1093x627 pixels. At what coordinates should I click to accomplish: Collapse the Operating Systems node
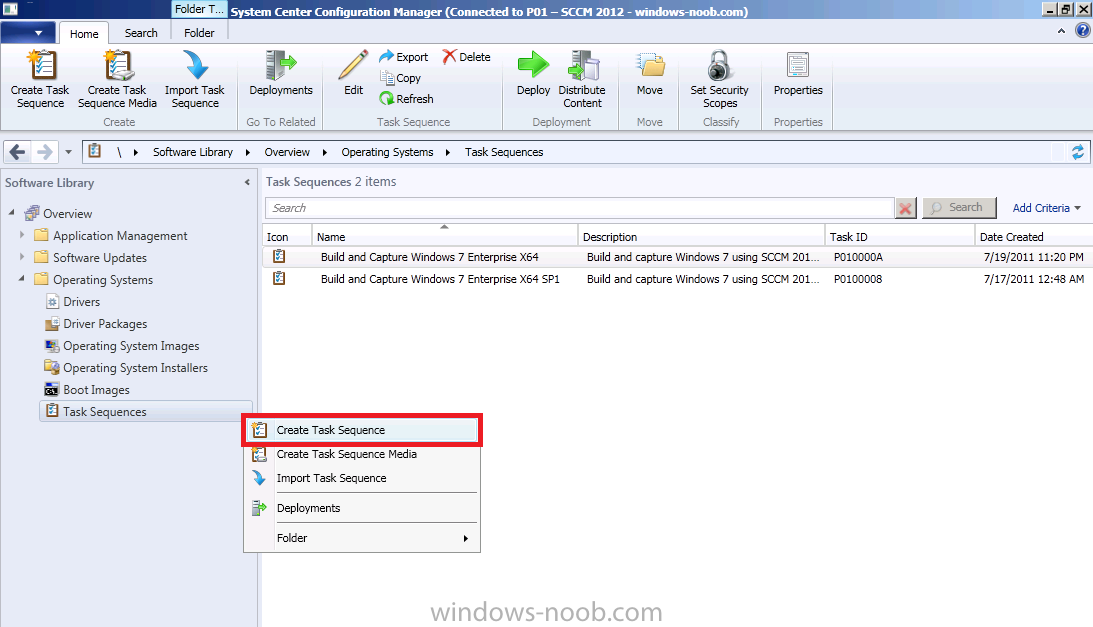tap(22, 278)
